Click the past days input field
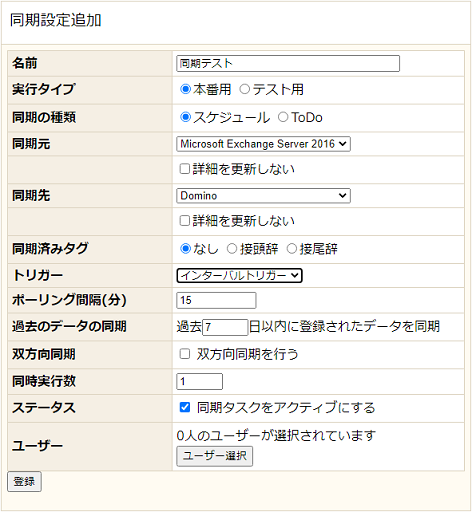The width and height of the screenshot is (472, 512). 225,327
